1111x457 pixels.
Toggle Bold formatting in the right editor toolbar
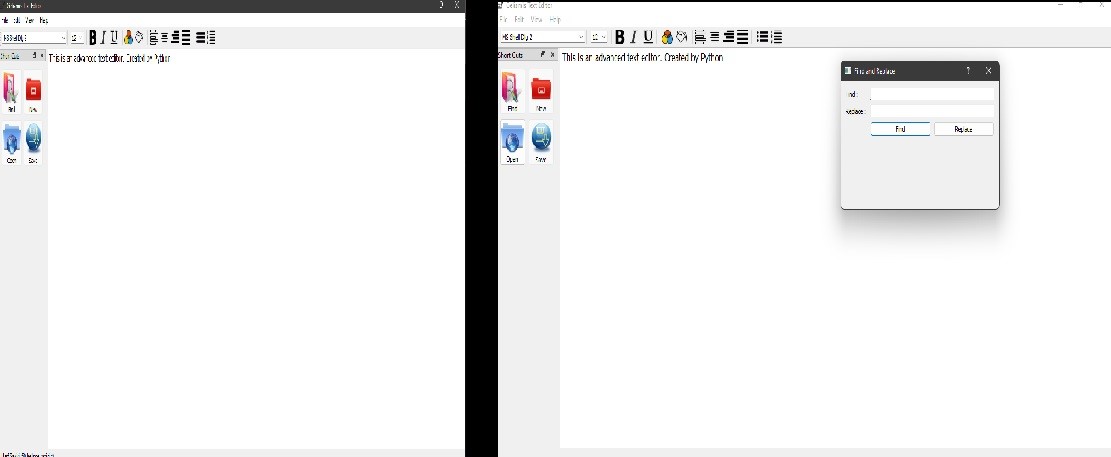(x=620, y=37)
